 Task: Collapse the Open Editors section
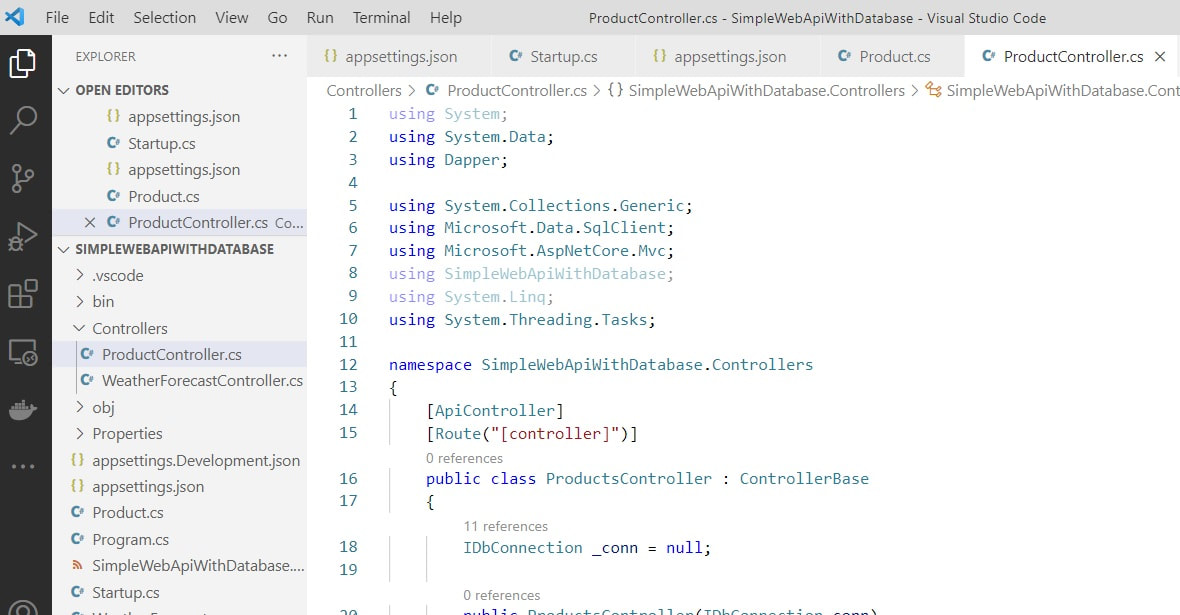coord(180,90)
